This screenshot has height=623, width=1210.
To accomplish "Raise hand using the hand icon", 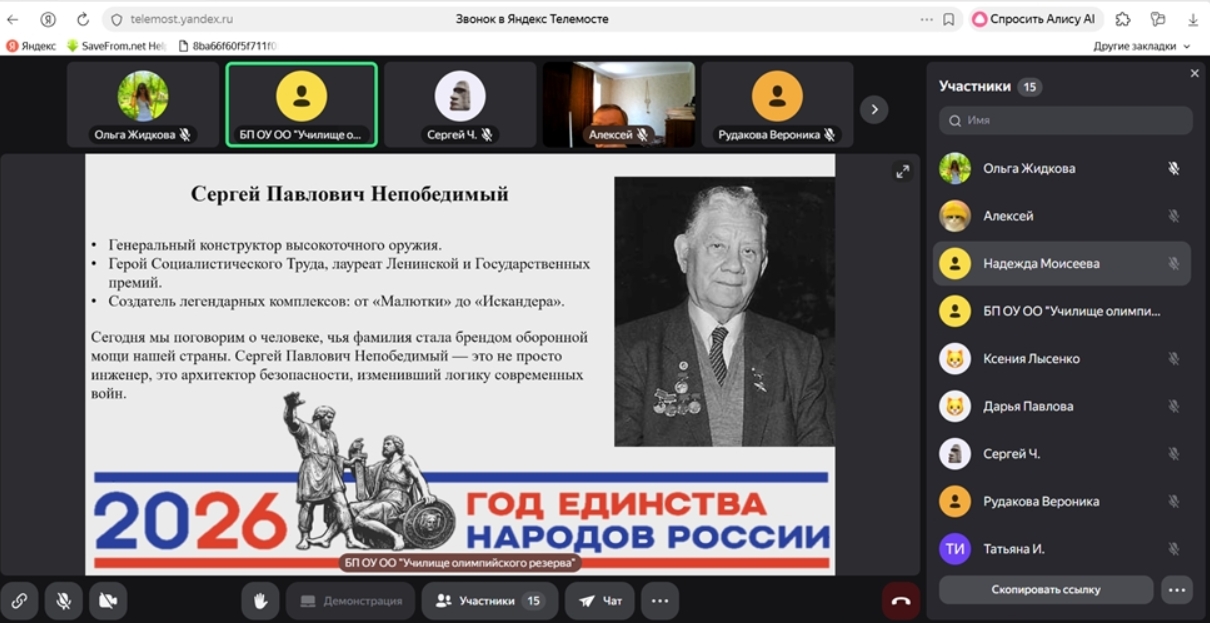I will [x=260, y=601].
